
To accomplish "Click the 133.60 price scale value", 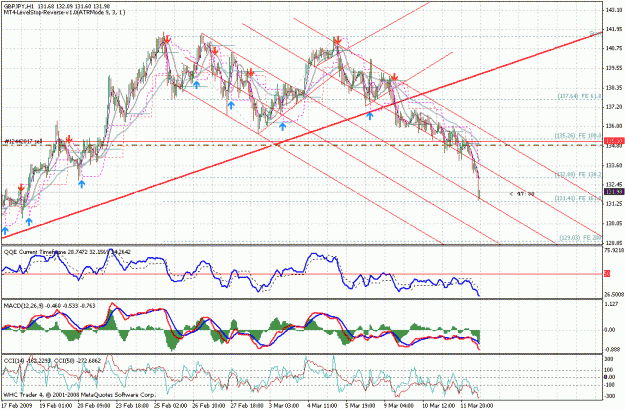I will coord(614,165).
